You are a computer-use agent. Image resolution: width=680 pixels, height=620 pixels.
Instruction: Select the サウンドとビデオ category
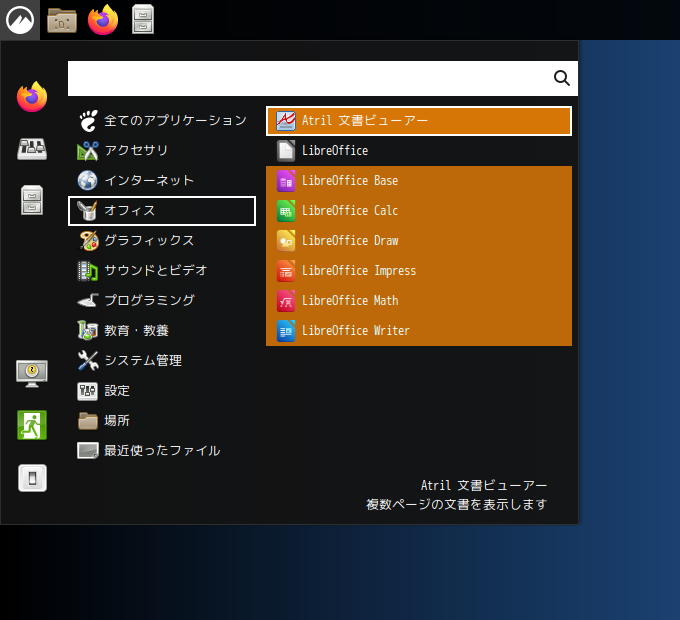point(162,271)
